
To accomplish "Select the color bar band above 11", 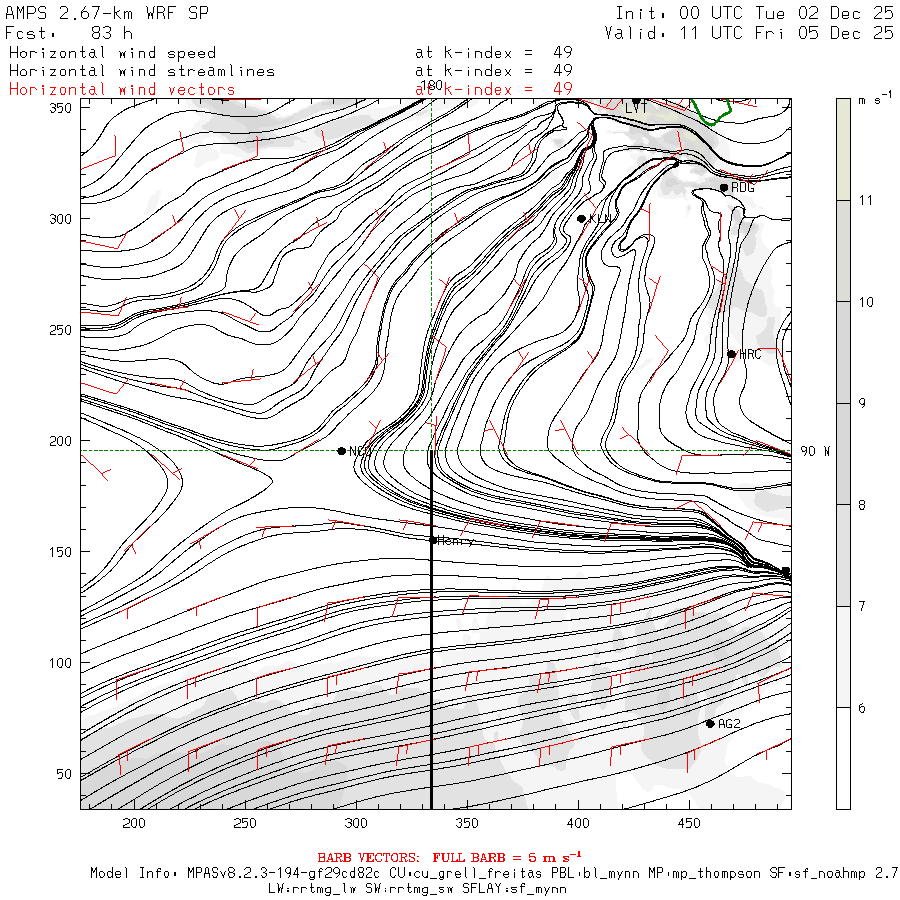I will coord(843,149).
